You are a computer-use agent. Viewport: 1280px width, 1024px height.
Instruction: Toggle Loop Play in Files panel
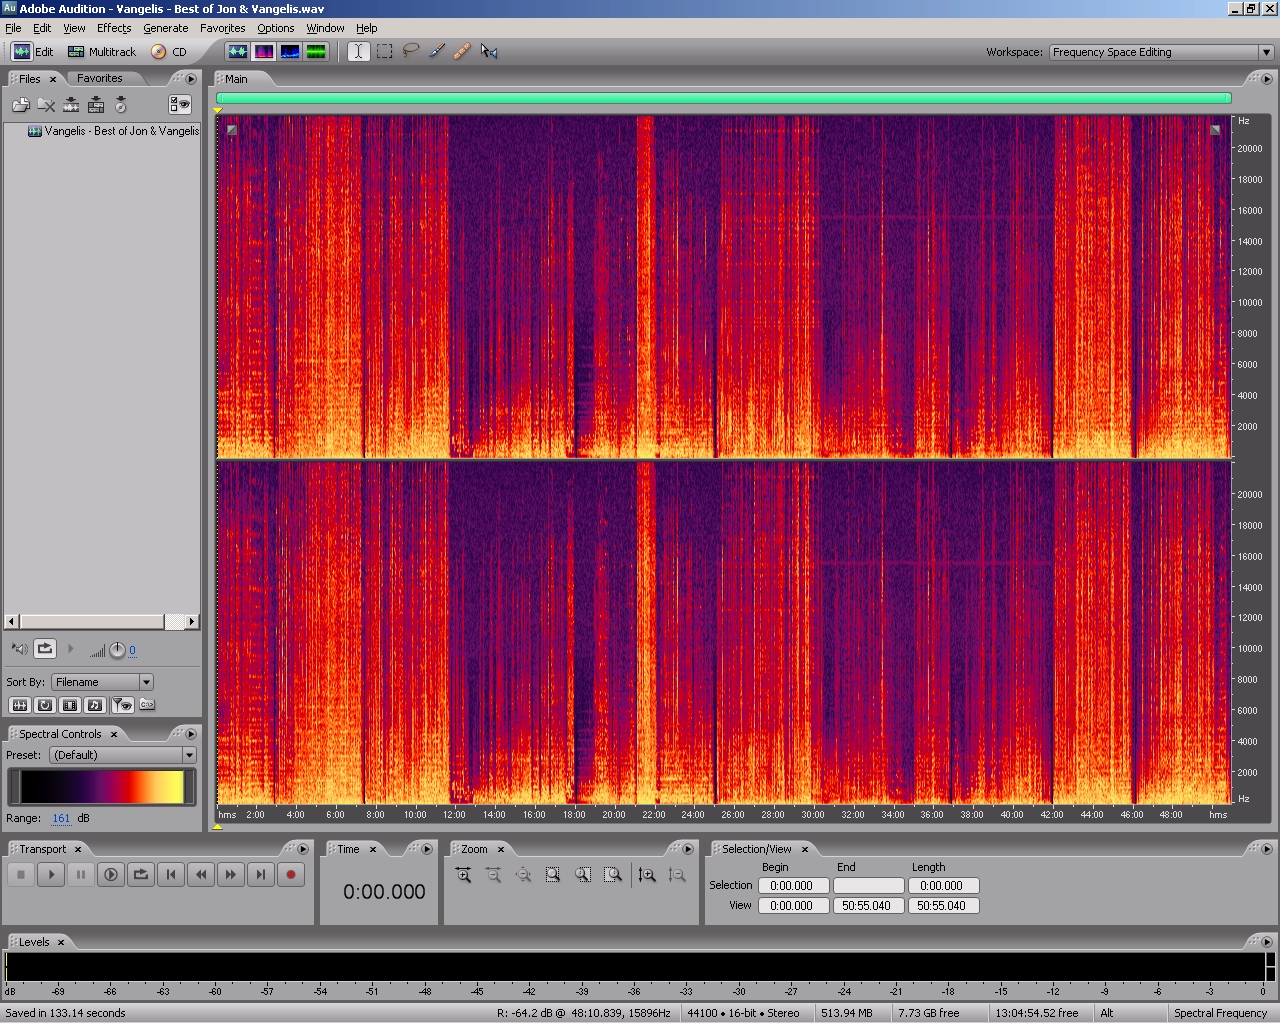45,649
